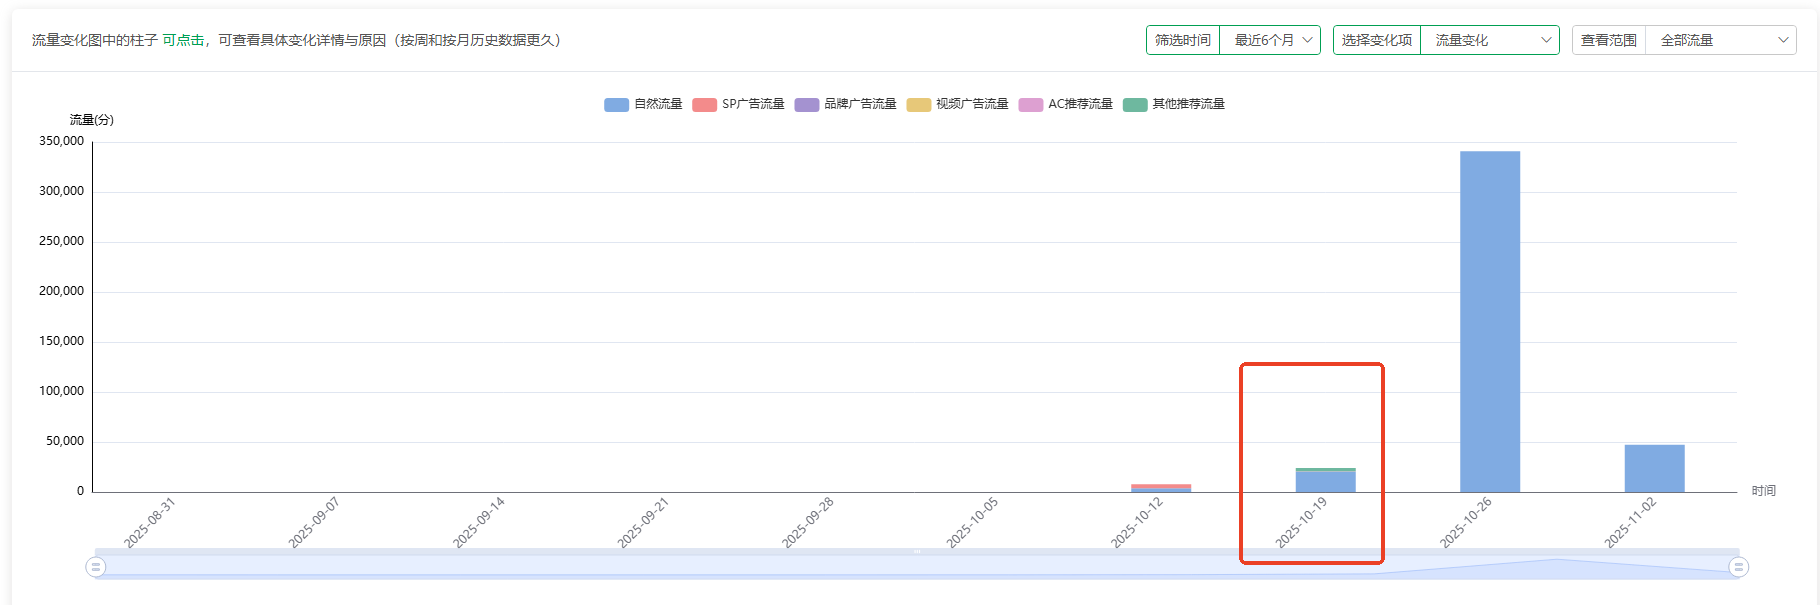Image resolution: width=1820 pixels, height=605 pixels.
Task: Click the green 可点击 text
Action: (183, 40)
